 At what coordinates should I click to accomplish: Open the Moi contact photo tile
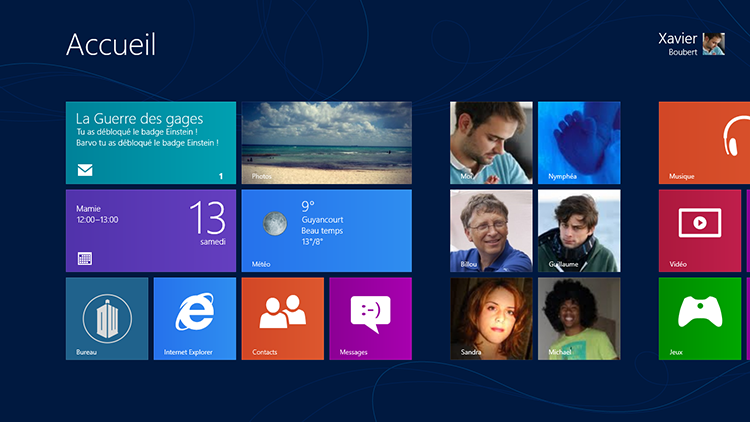pos(491,143)
